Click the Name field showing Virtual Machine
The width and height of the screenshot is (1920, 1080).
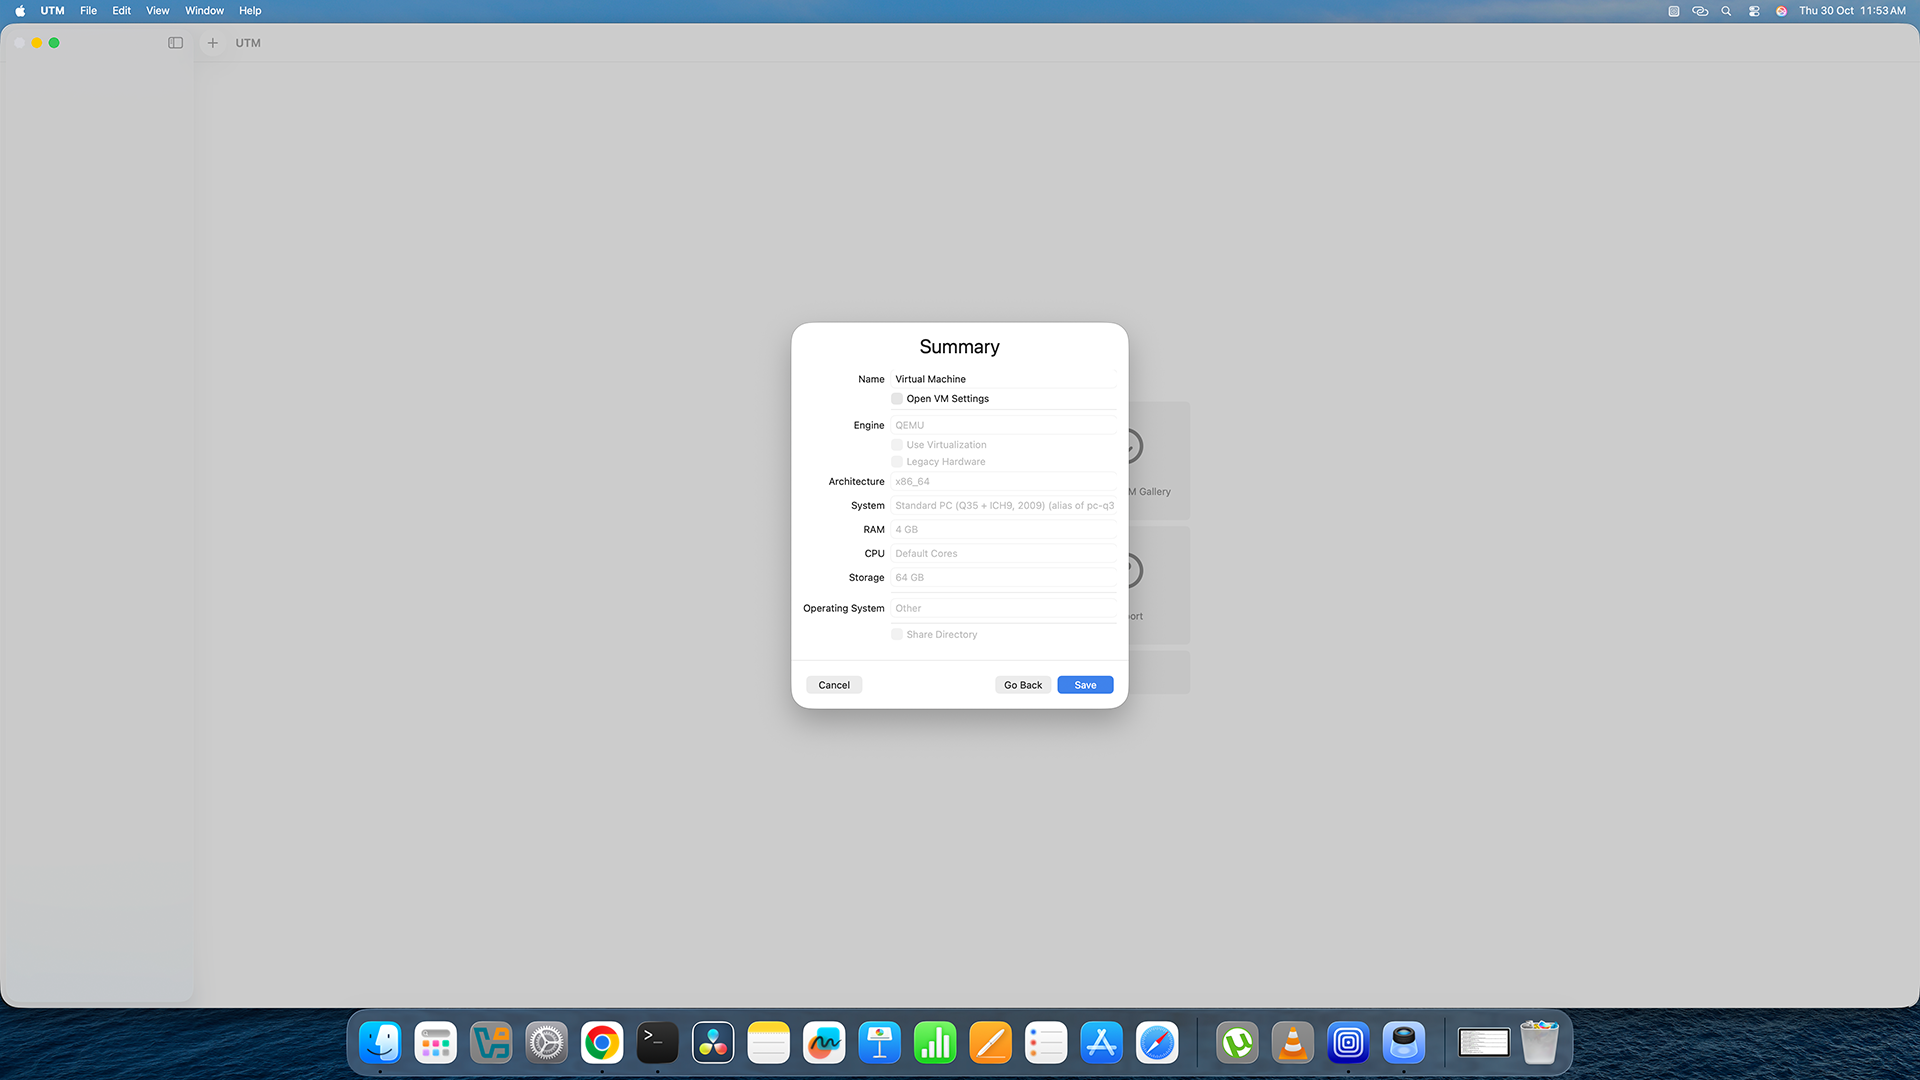tap(1003, 379)
